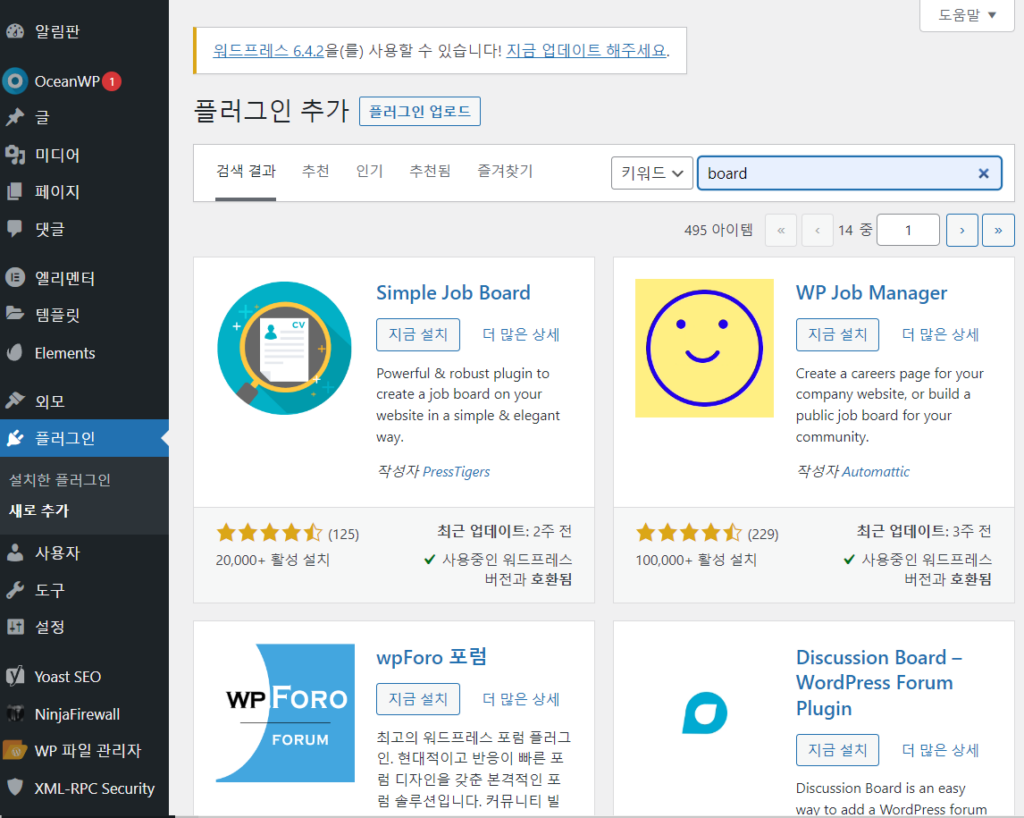Click the 지금 업데이트 해주세요 link
The height and width of the screenshot is (818, 1024).
[586, 50]
